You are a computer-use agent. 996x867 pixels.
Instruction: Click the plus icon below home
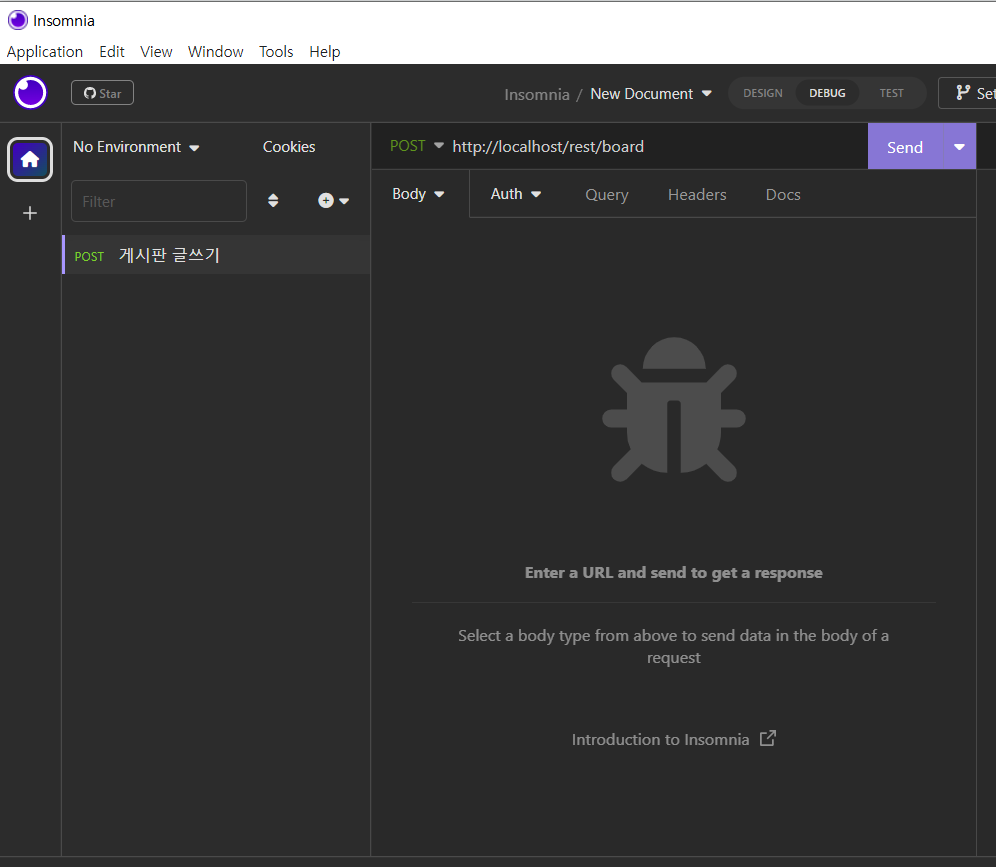pos(30,213)
